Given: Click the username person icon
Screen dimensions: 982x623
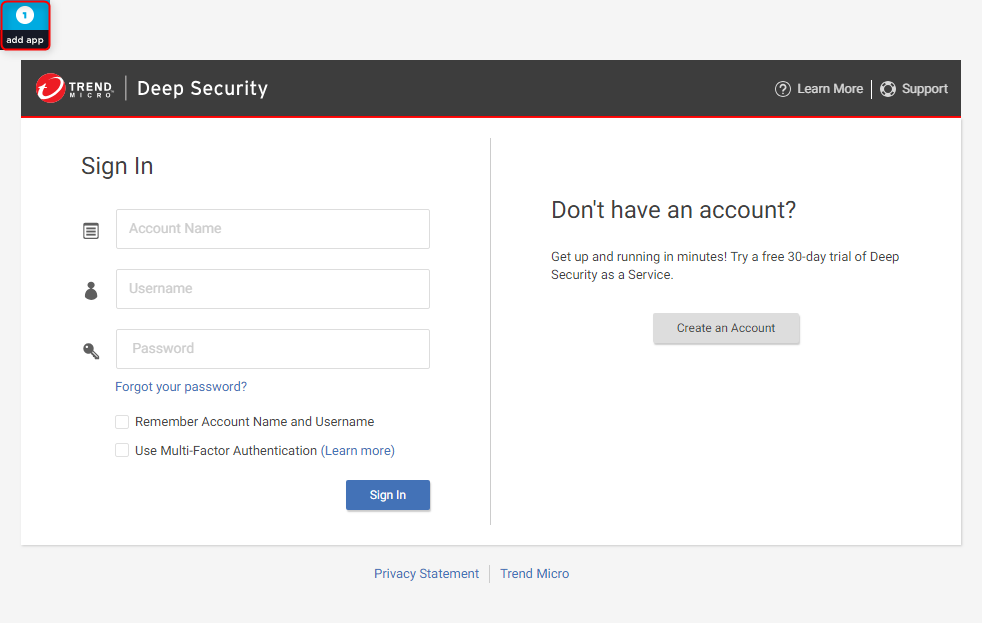Looking at the screenshot, I should pyautogui.click(x=91, y=291).
